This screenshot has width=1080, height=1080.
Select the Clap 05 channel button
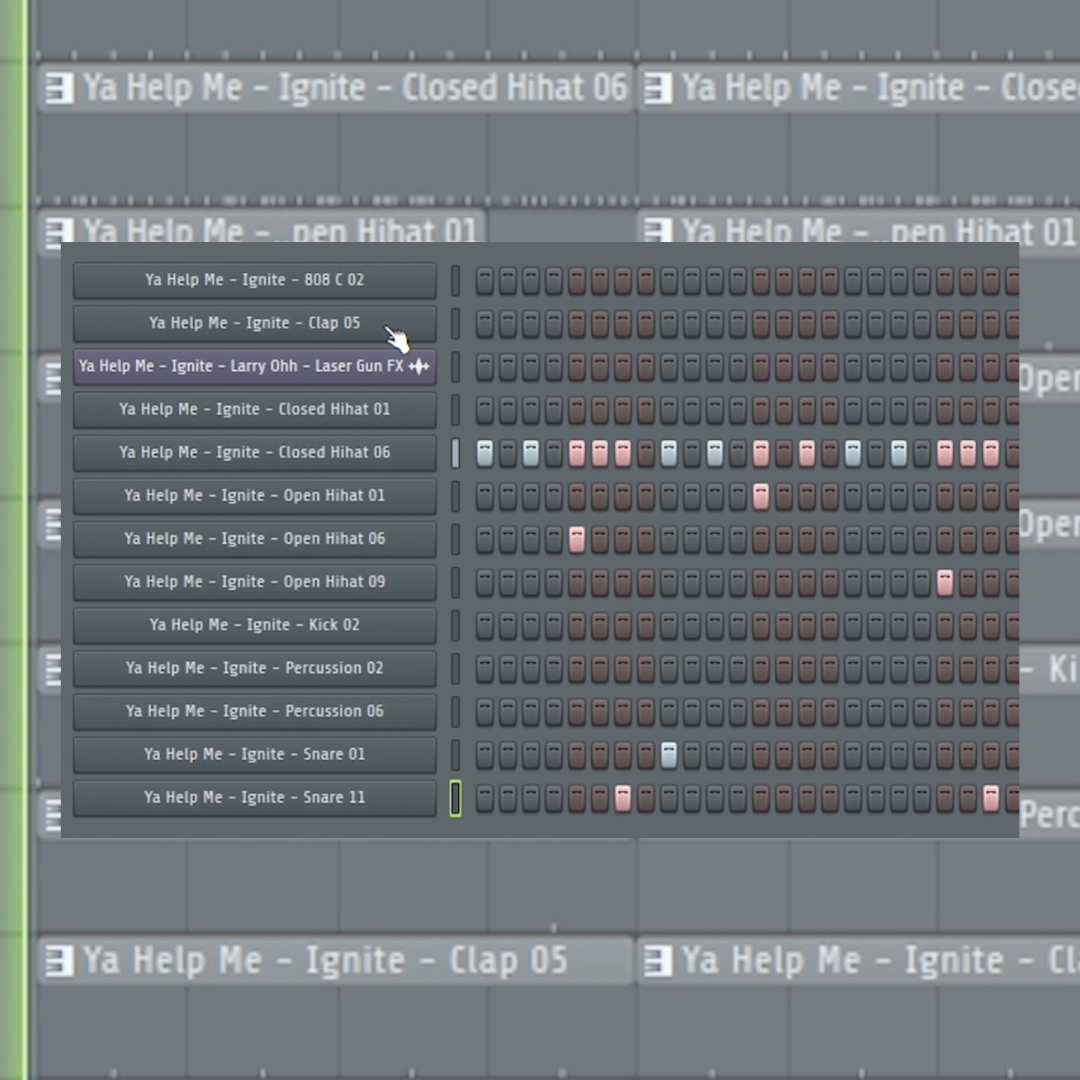pos(254,324)
